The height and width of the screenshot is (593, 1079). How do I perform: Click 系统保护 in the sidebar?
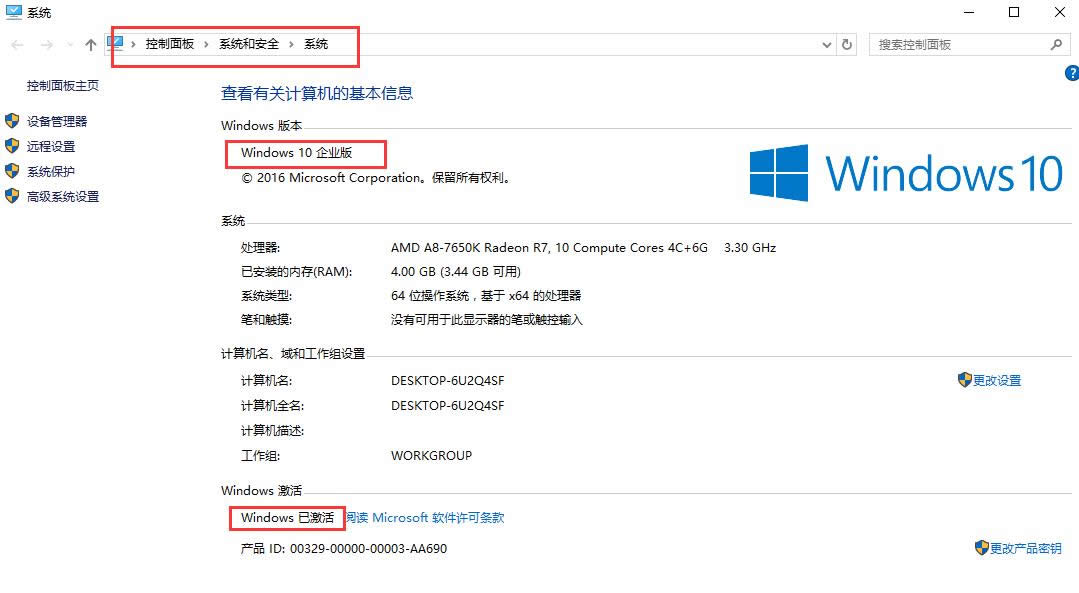point(54,171)
